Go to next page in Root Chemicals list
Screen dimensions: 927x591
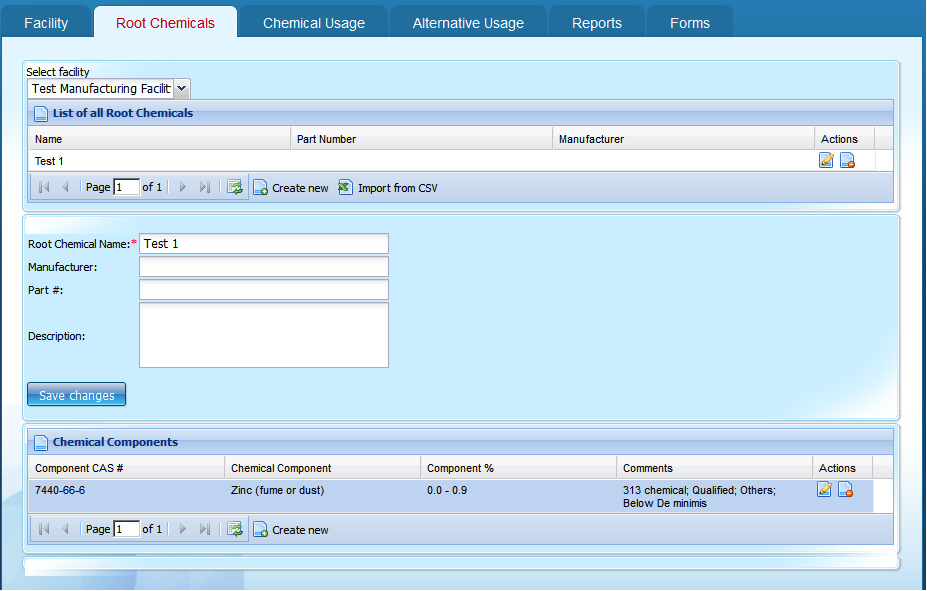182,187
